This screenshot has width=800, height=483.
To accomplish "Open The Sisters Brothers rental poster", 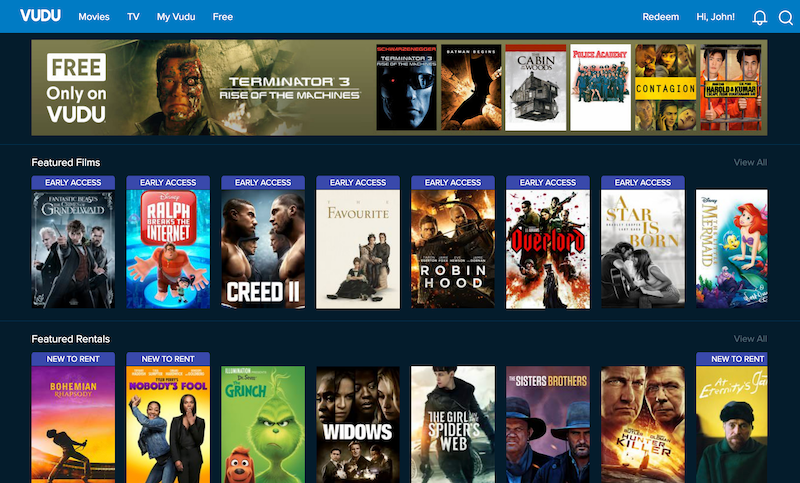I will (547, 424).
